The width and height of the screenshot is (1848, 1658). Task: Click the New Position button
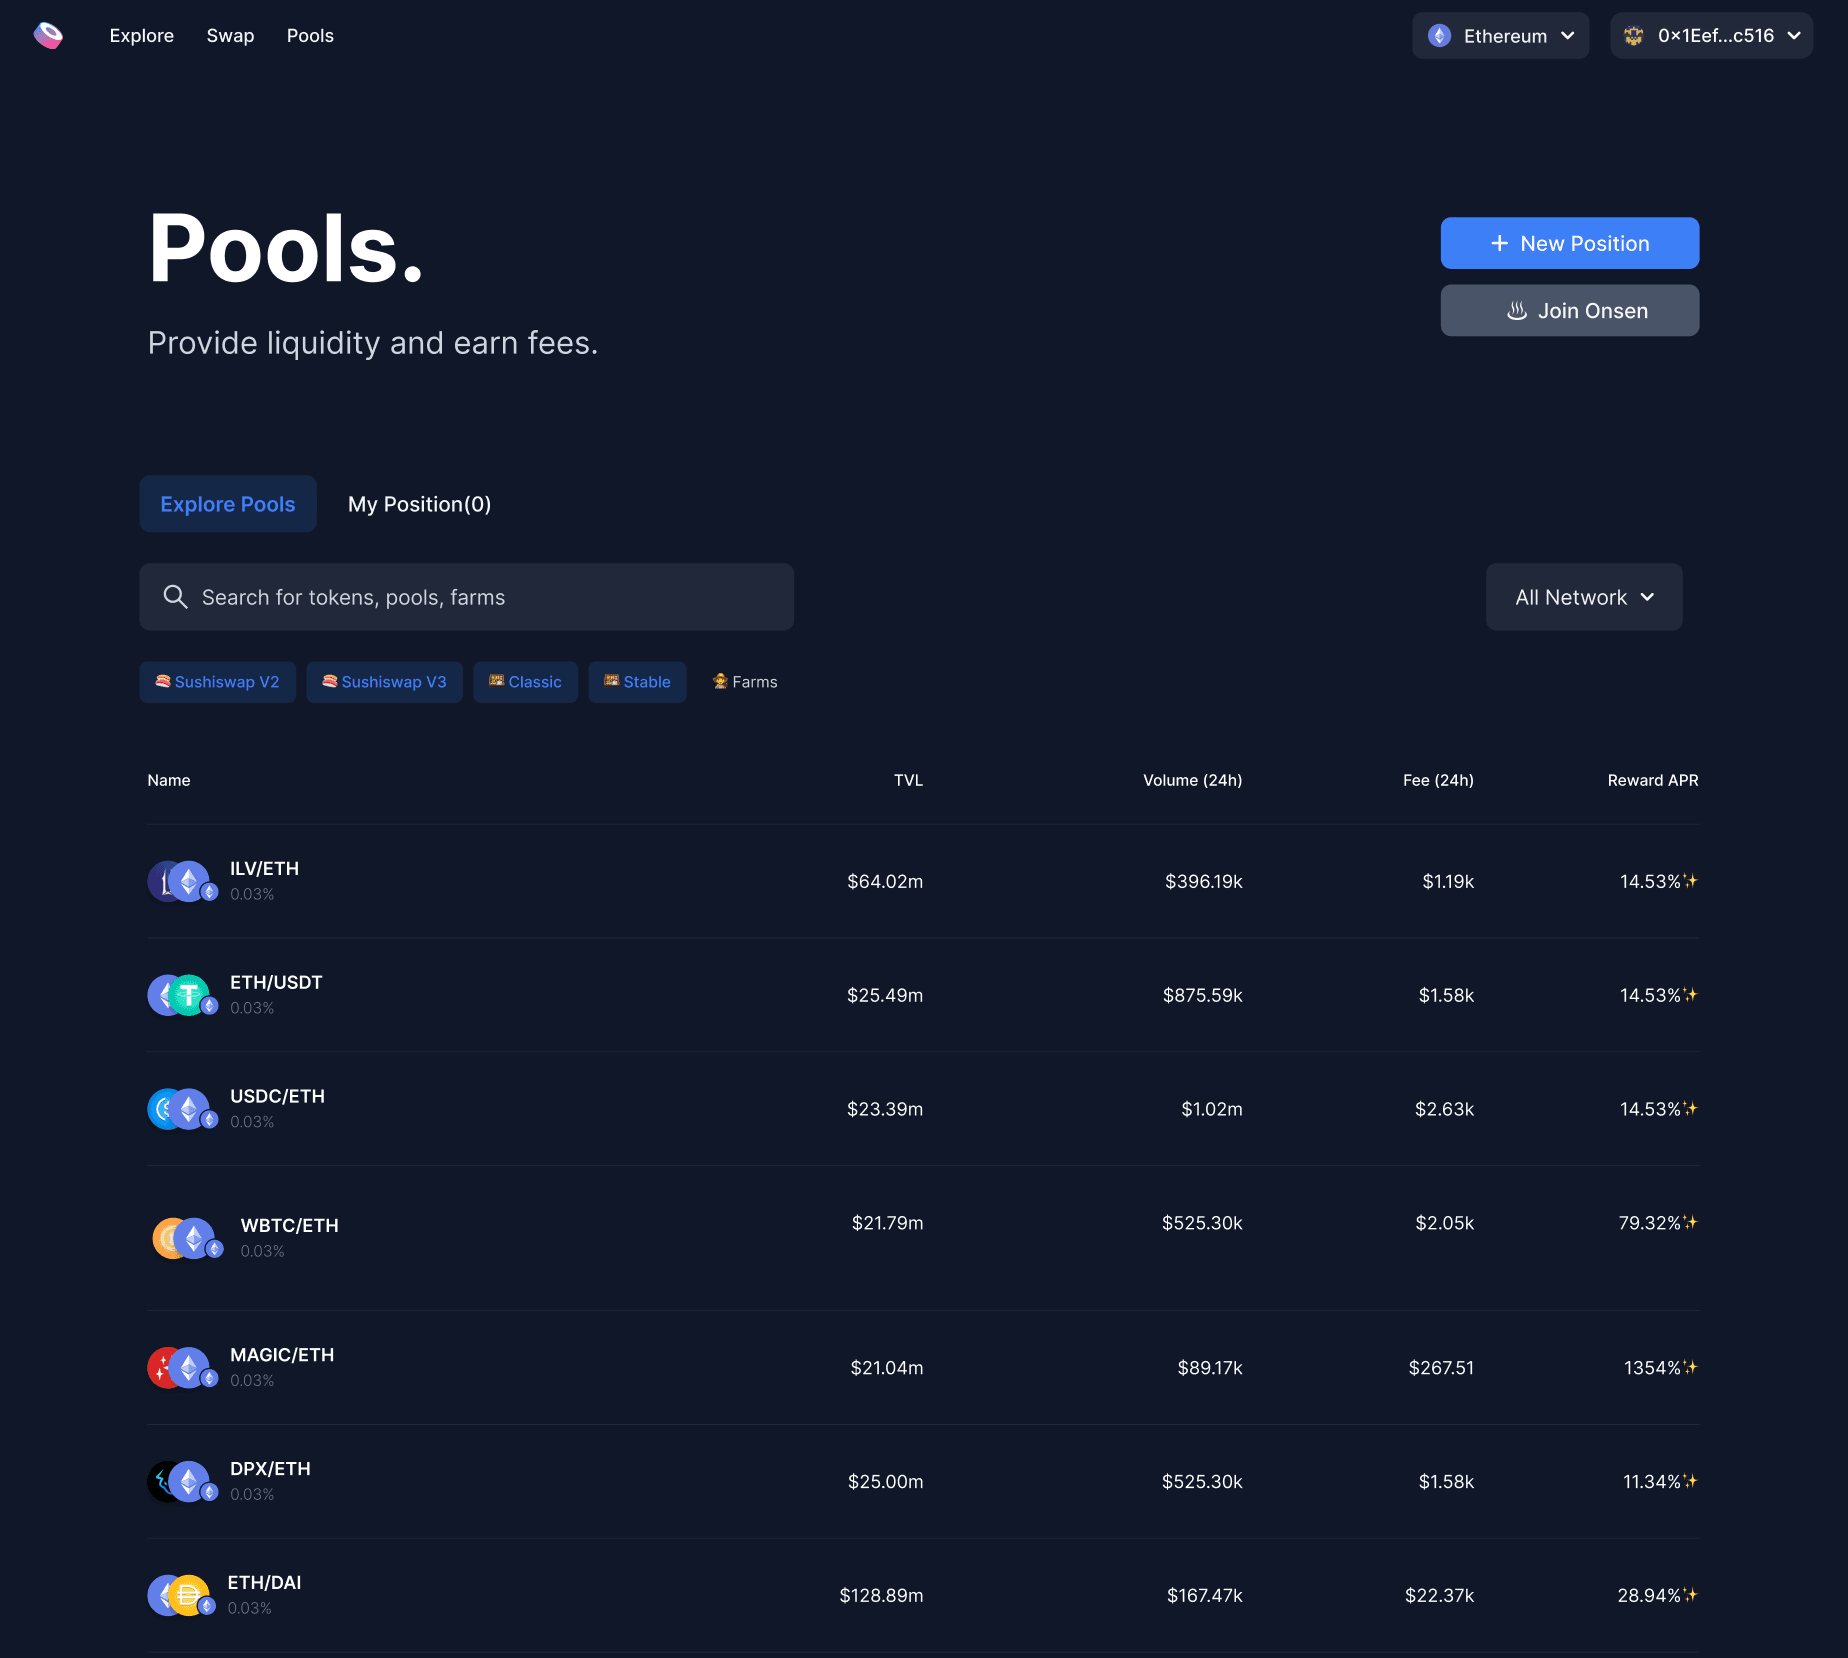pyautogui.click(x=1569, y=243)
